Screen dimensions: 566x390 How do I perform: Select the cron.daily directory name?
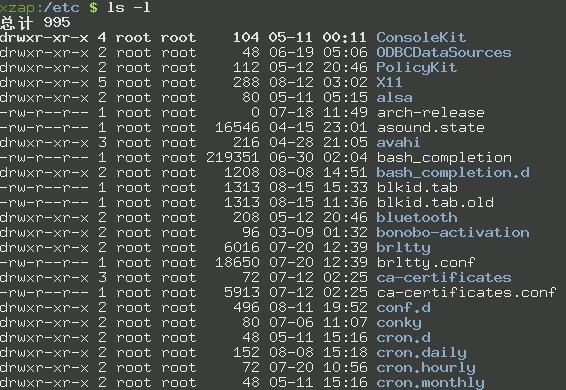tap(421, 352)
